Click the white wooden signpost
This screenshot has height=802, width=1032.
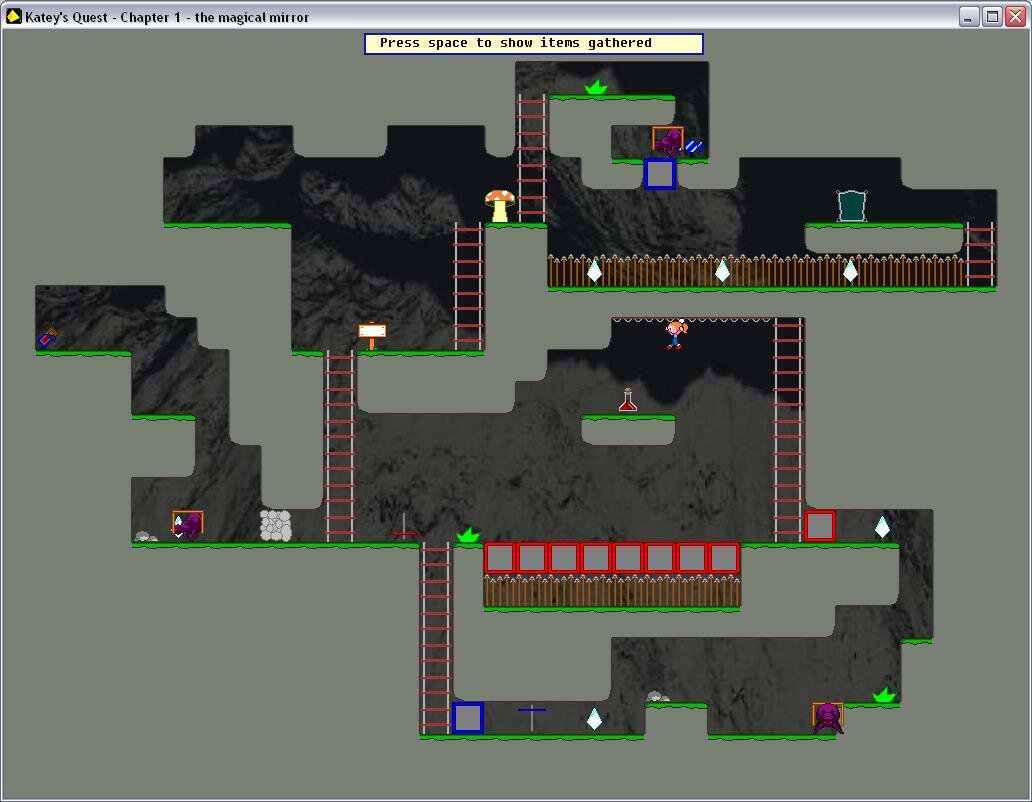(x=372, y=336)
